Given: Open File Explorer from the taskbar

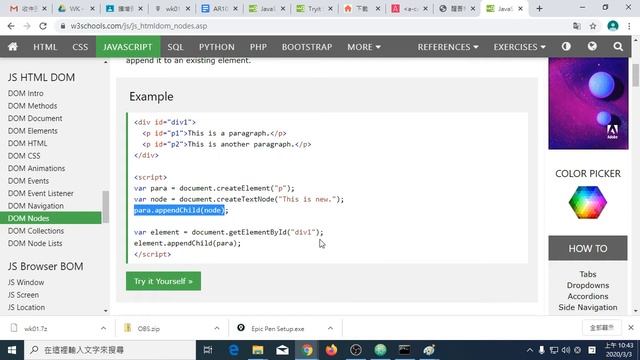Looking at the screenshot, I should pyautogui.click(x=258, y=350).
